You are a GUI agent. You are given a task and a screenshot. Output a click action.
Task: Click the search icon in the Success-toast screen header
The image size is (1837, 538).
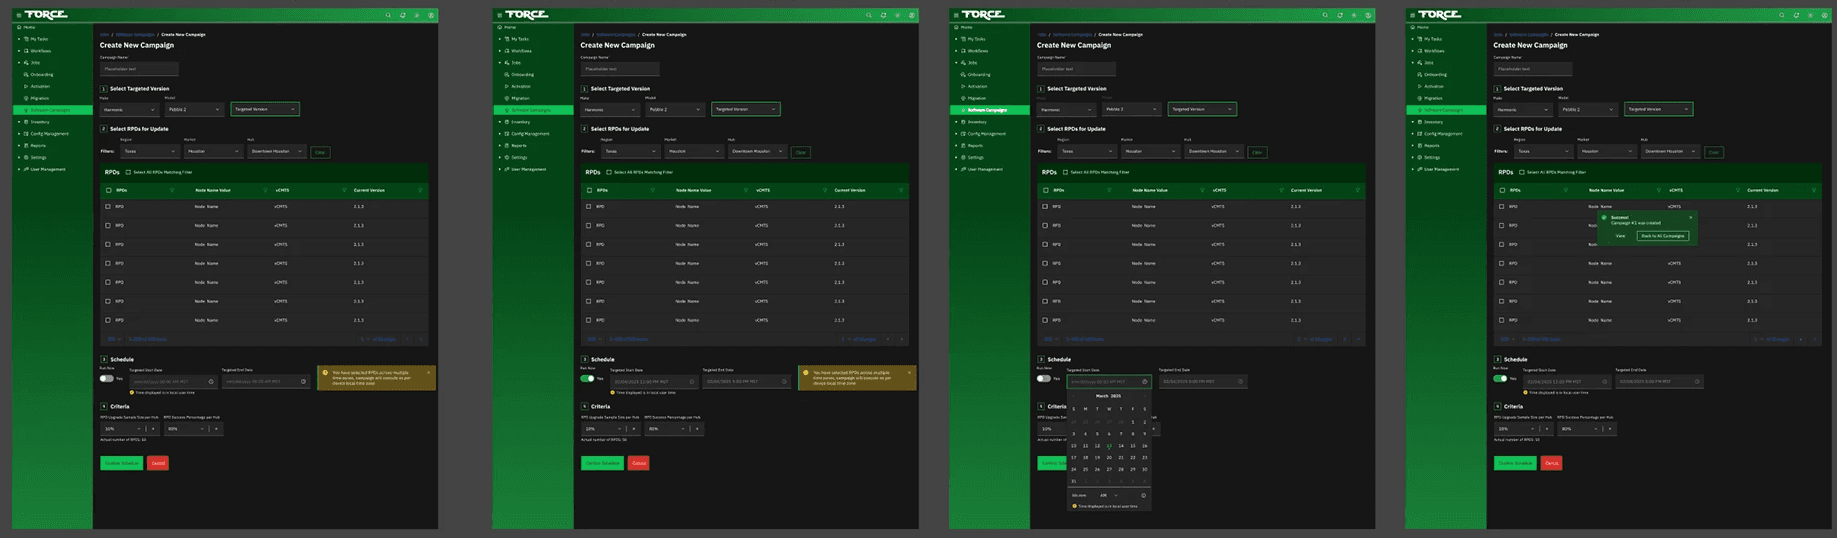point(1781,15)
